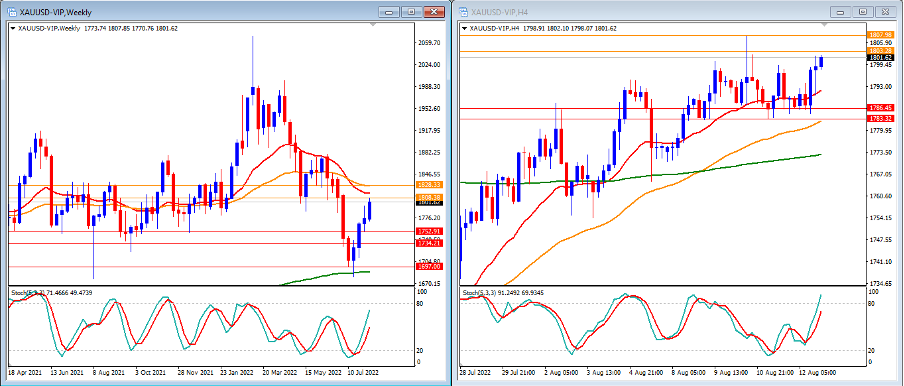The image size is (904, 386).
Task: Click the 1988.30 price scale value on Weekly chart
Action: click(430, 86)
